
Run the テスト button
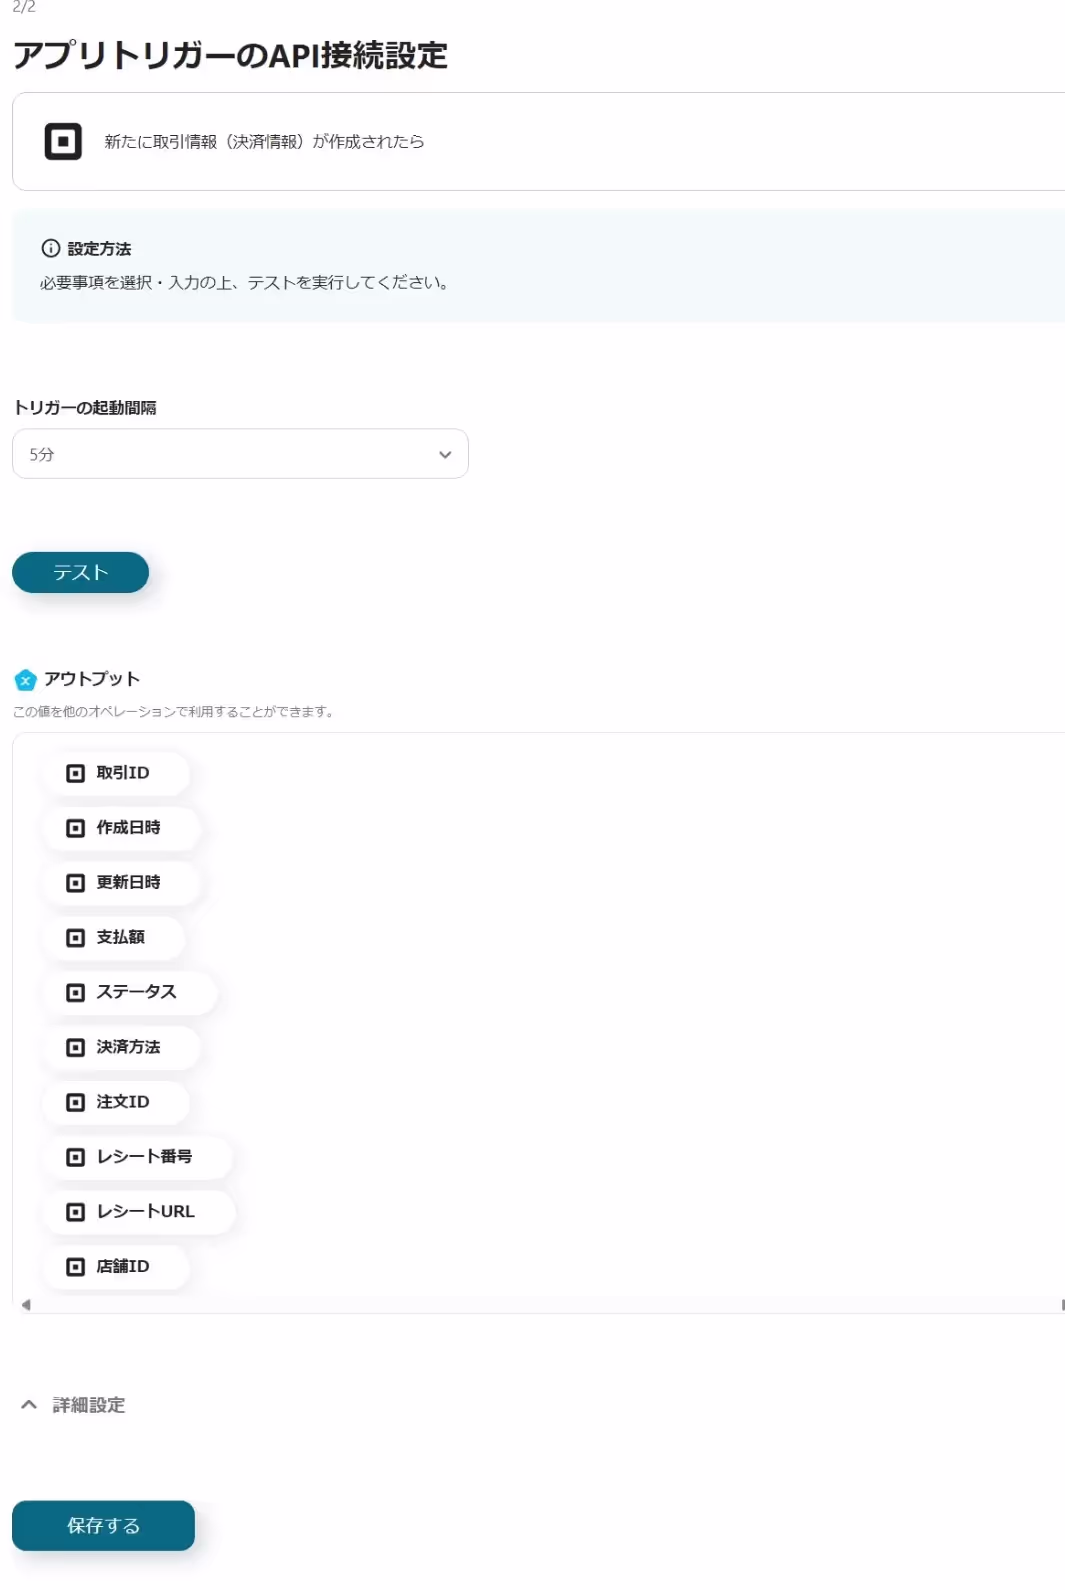80,572
